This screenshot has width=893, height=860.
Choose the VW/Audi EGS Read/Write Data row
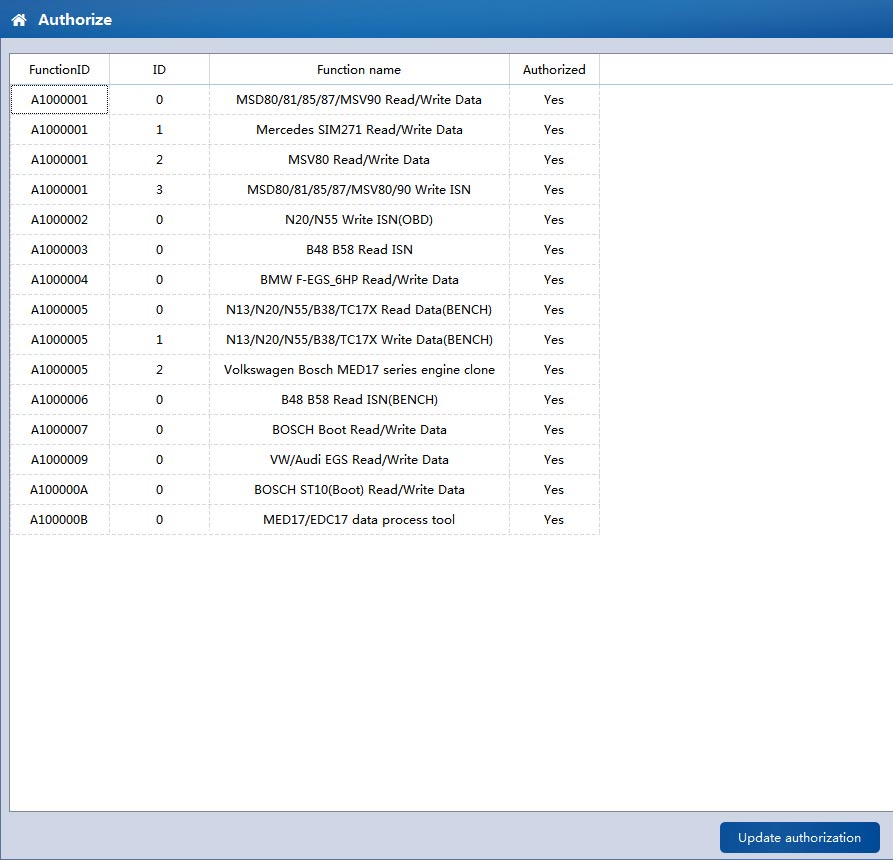(x=359, y=460)
